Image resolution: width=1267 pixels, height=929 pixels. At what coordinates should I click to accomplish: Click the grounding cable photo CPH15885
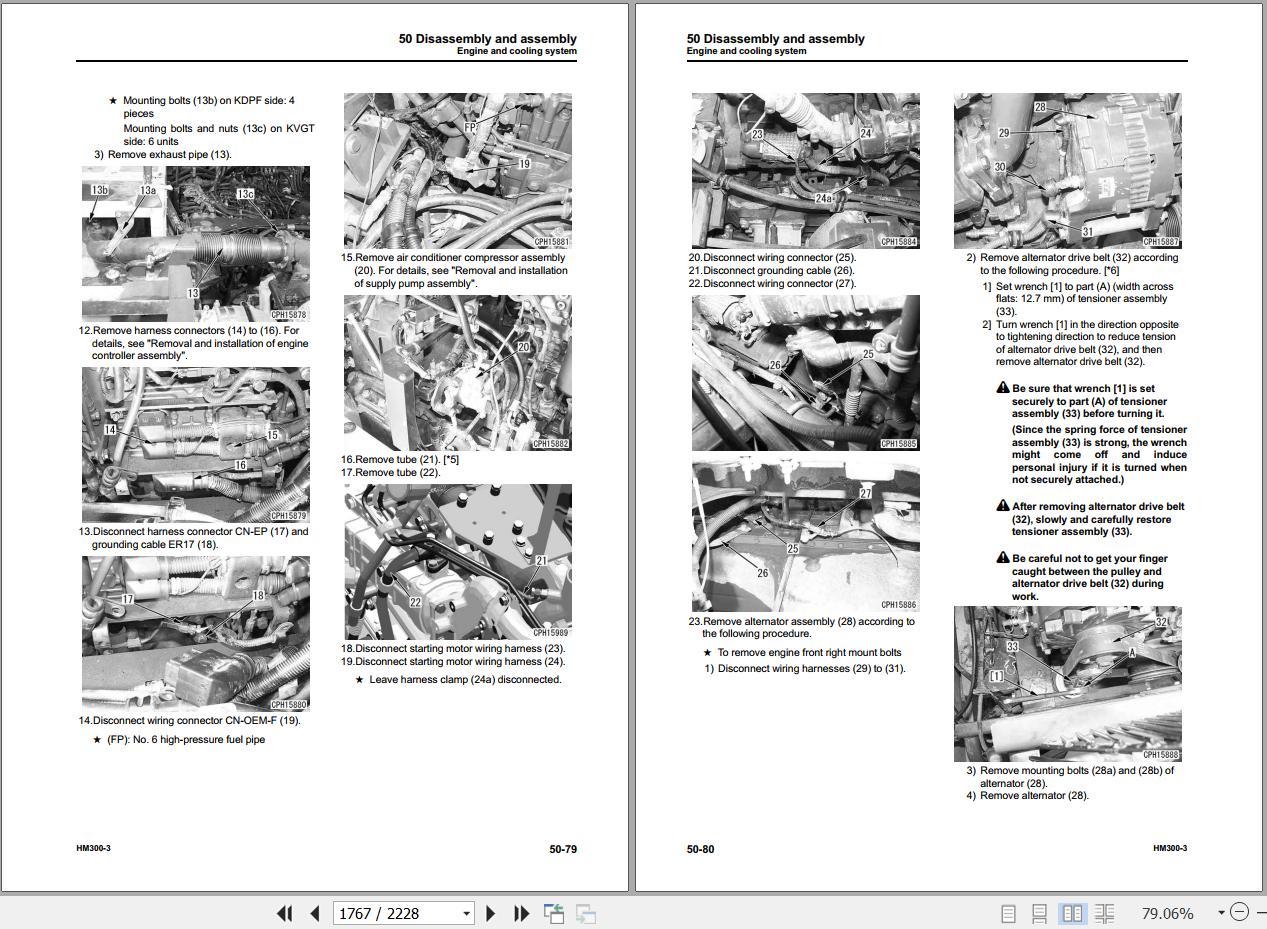(806, 372)
